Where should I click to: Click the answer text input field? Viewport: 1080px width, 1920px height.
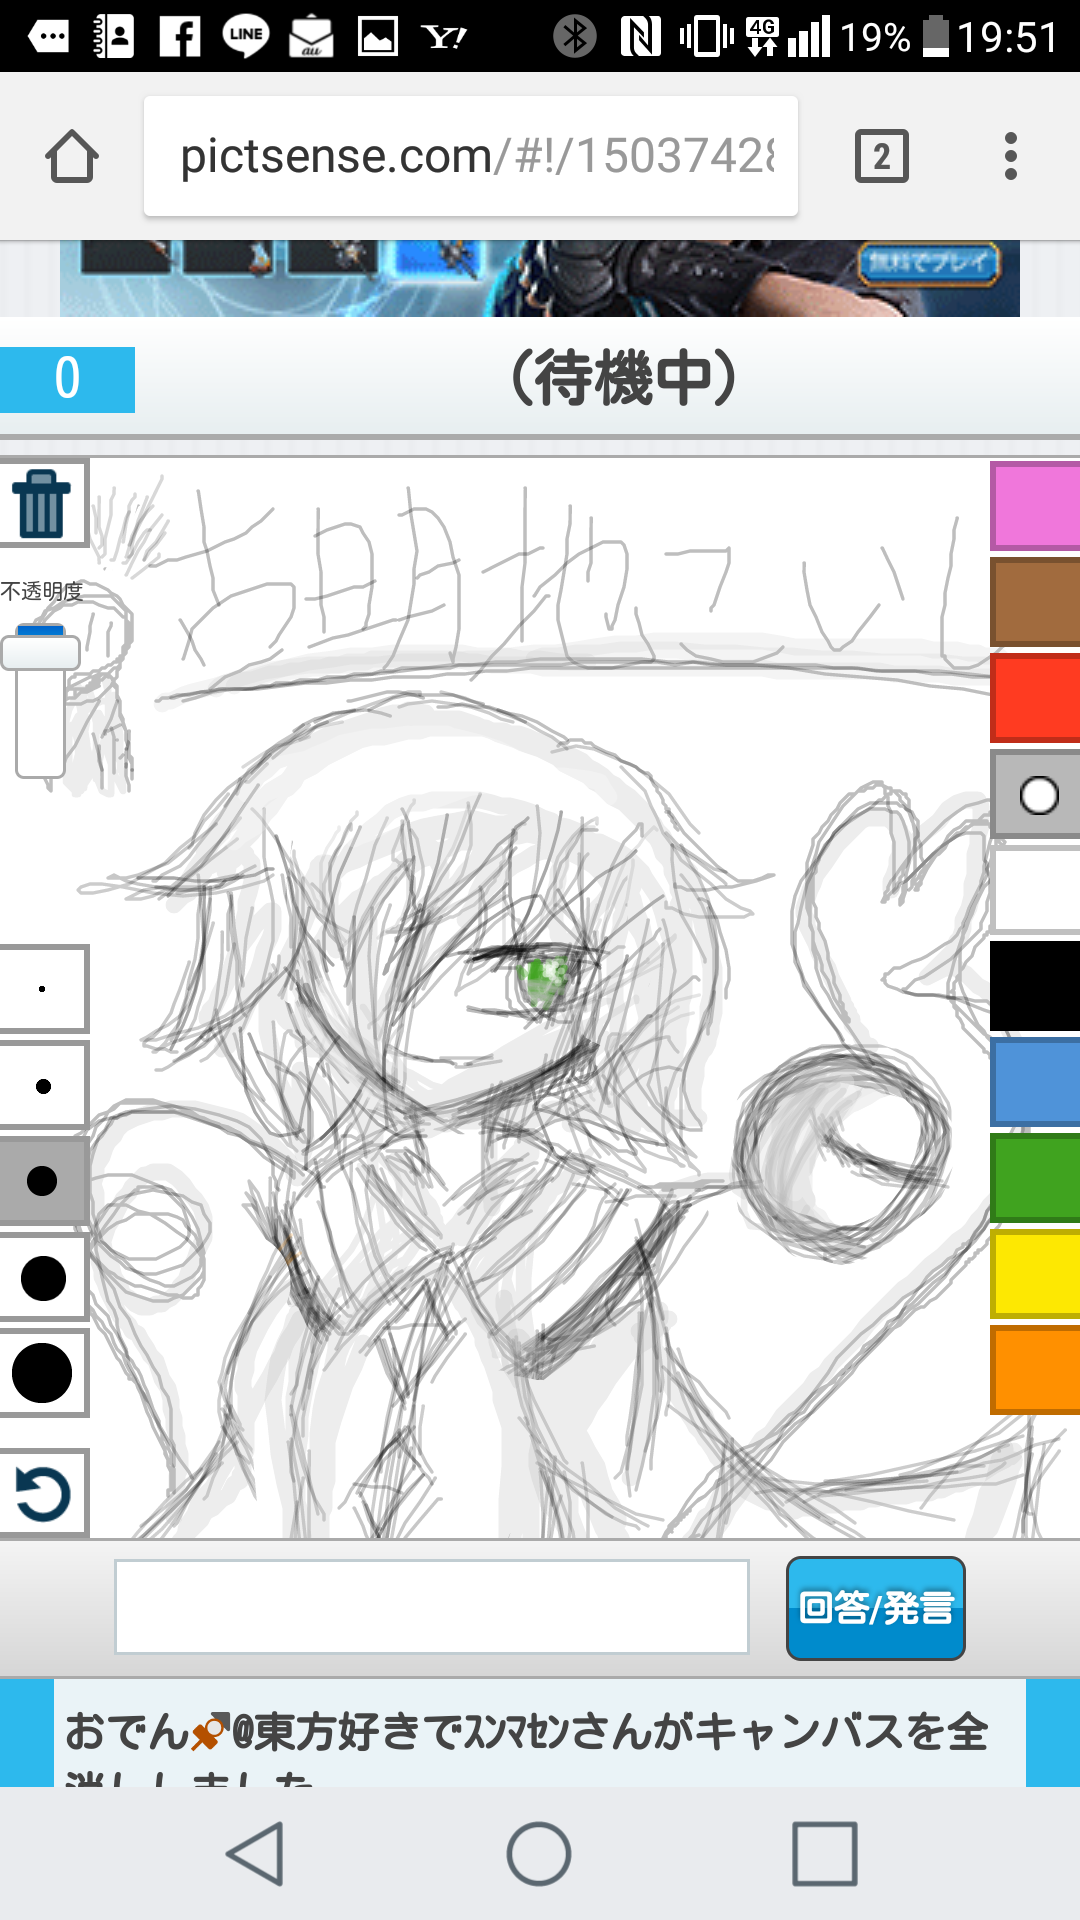pos(431,1607)
